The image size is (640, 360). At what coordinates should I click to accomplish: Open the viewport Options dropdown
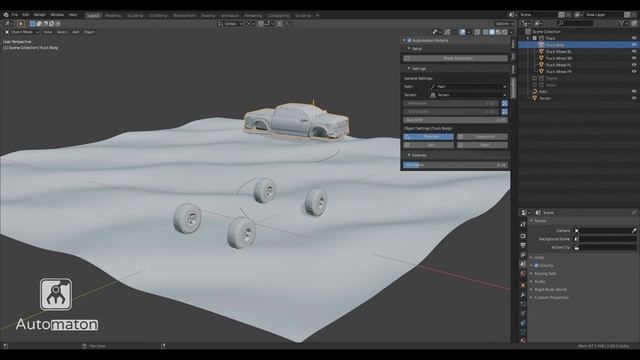tap(504, 24)
